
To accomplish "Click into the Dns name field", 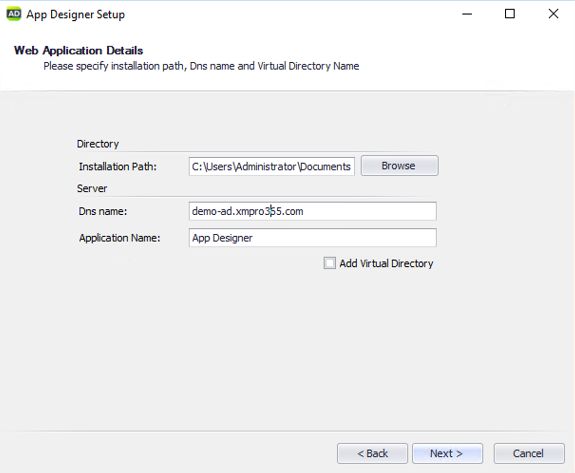I will 313,211.
